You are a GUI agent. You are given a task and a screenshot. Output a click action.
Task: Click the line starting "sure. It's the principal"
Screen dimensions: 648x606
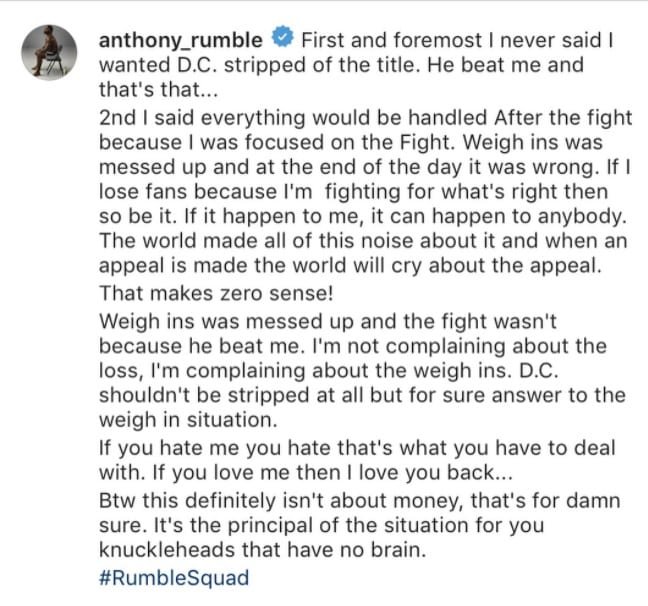pos(322,525)
